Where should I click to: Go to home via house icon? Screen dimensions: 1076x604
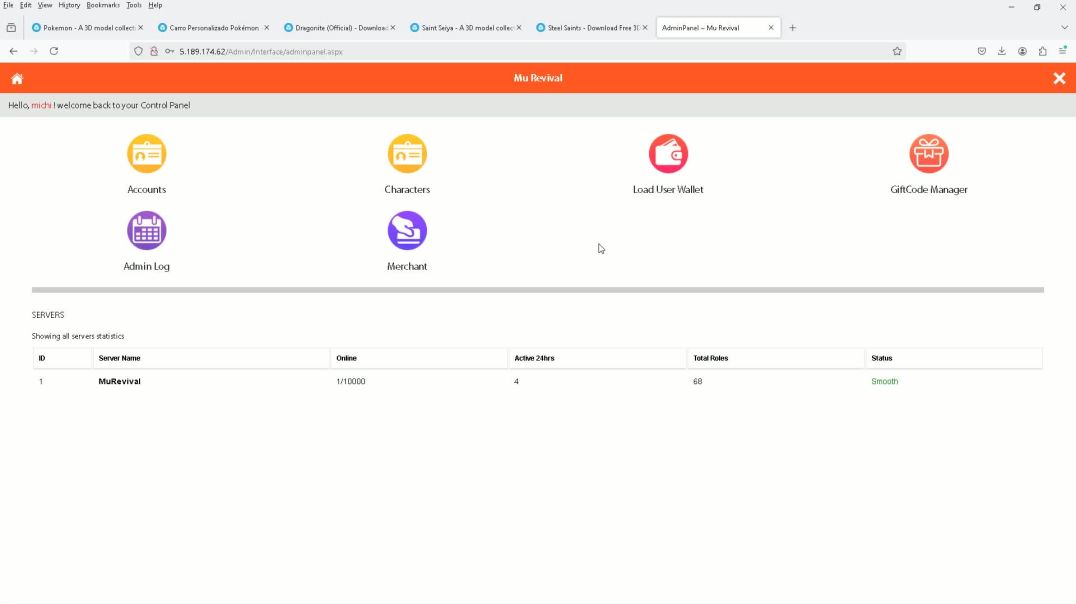click(17, 78)
